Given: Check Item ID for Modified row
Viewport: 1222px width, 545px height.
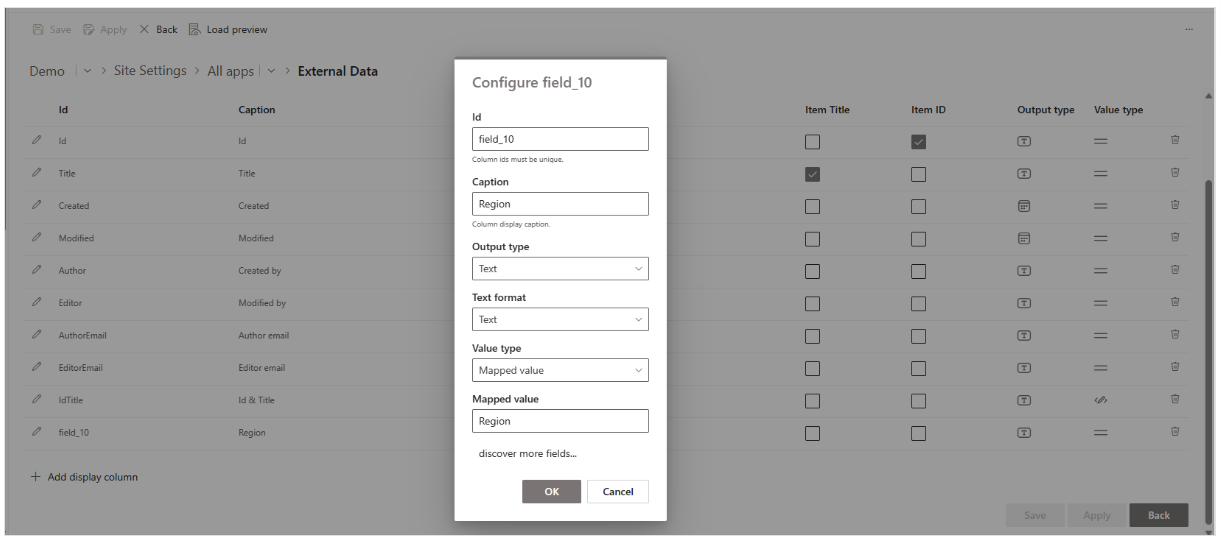Looking at the screenshot, I should [918, 239].
